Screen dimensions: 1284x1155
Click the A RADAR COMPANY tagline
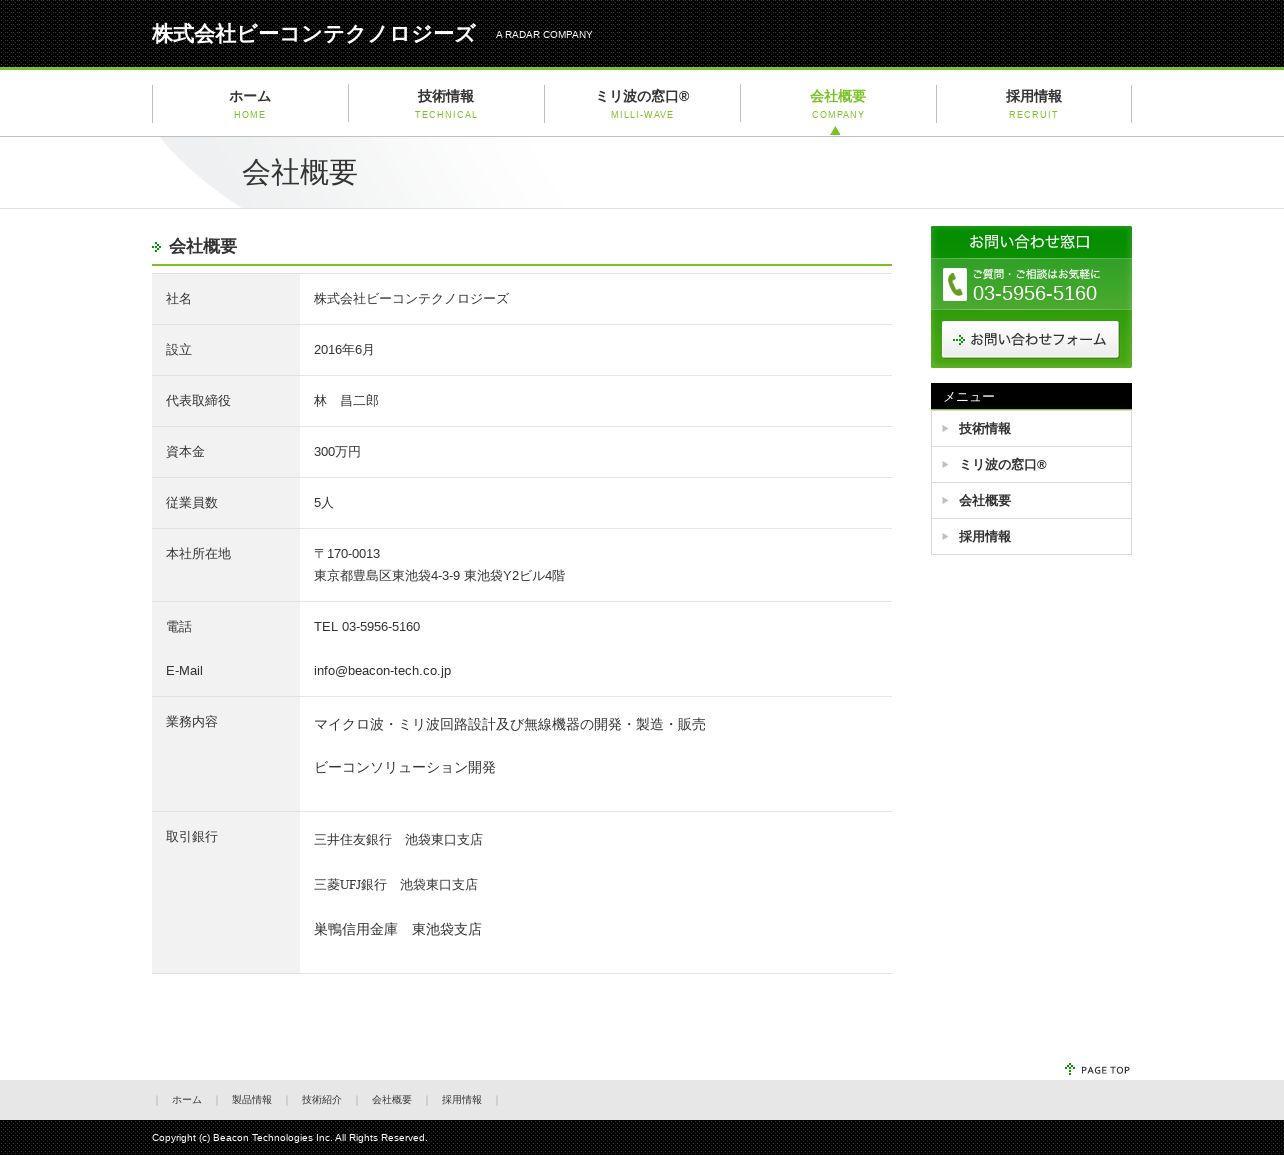pyautogui.click(x=544, y=35)
